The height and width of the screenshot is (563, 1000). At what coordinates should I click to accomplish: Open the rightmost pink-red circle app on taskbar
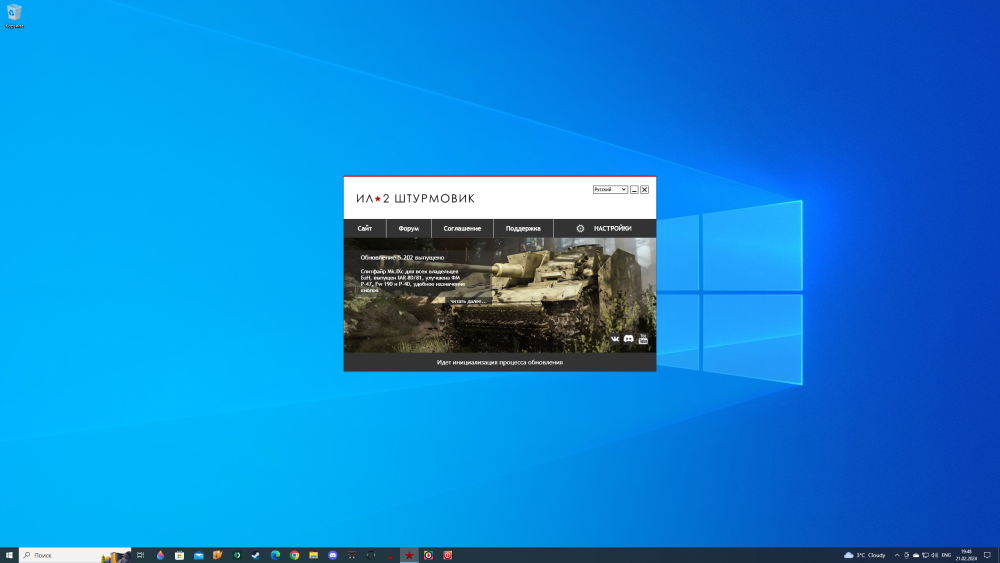tap(447, 555)
